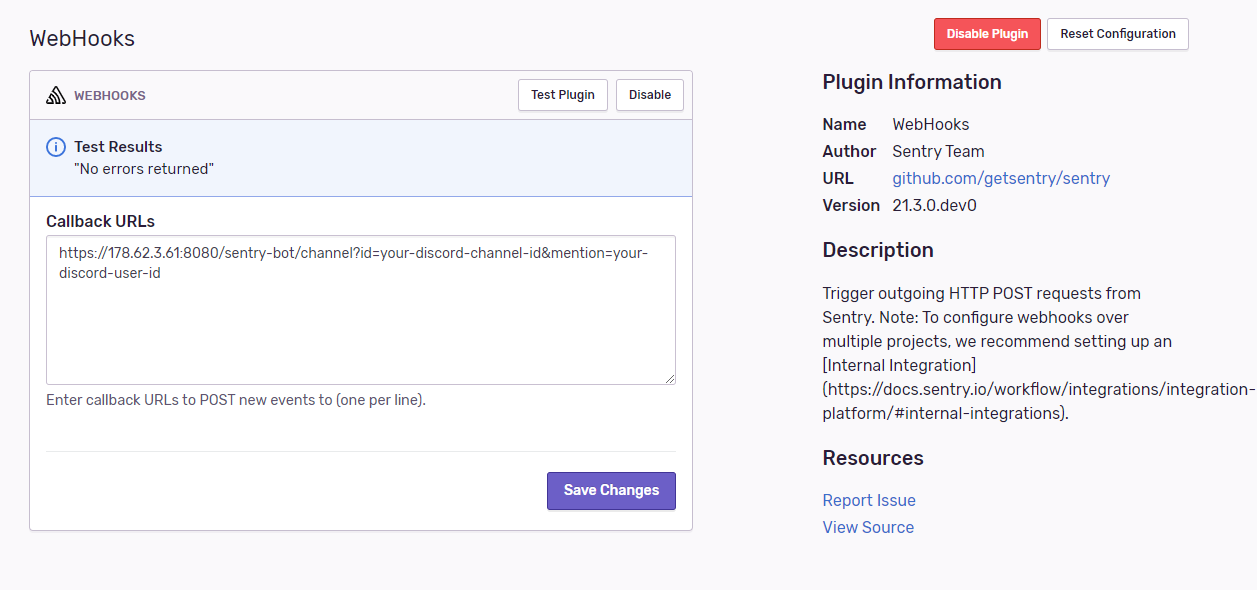The width and height of the screenshot is (1257, 590).
Task: Click the textarea resize handle corner
Action: click(x=669, y=378)
